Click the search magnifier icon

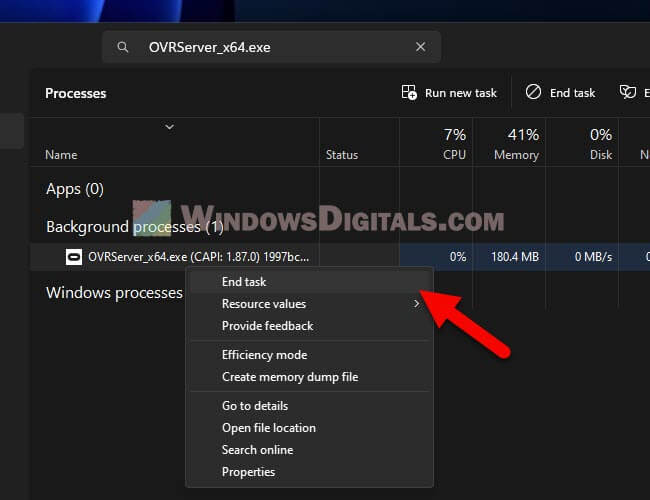click(123, 47)
